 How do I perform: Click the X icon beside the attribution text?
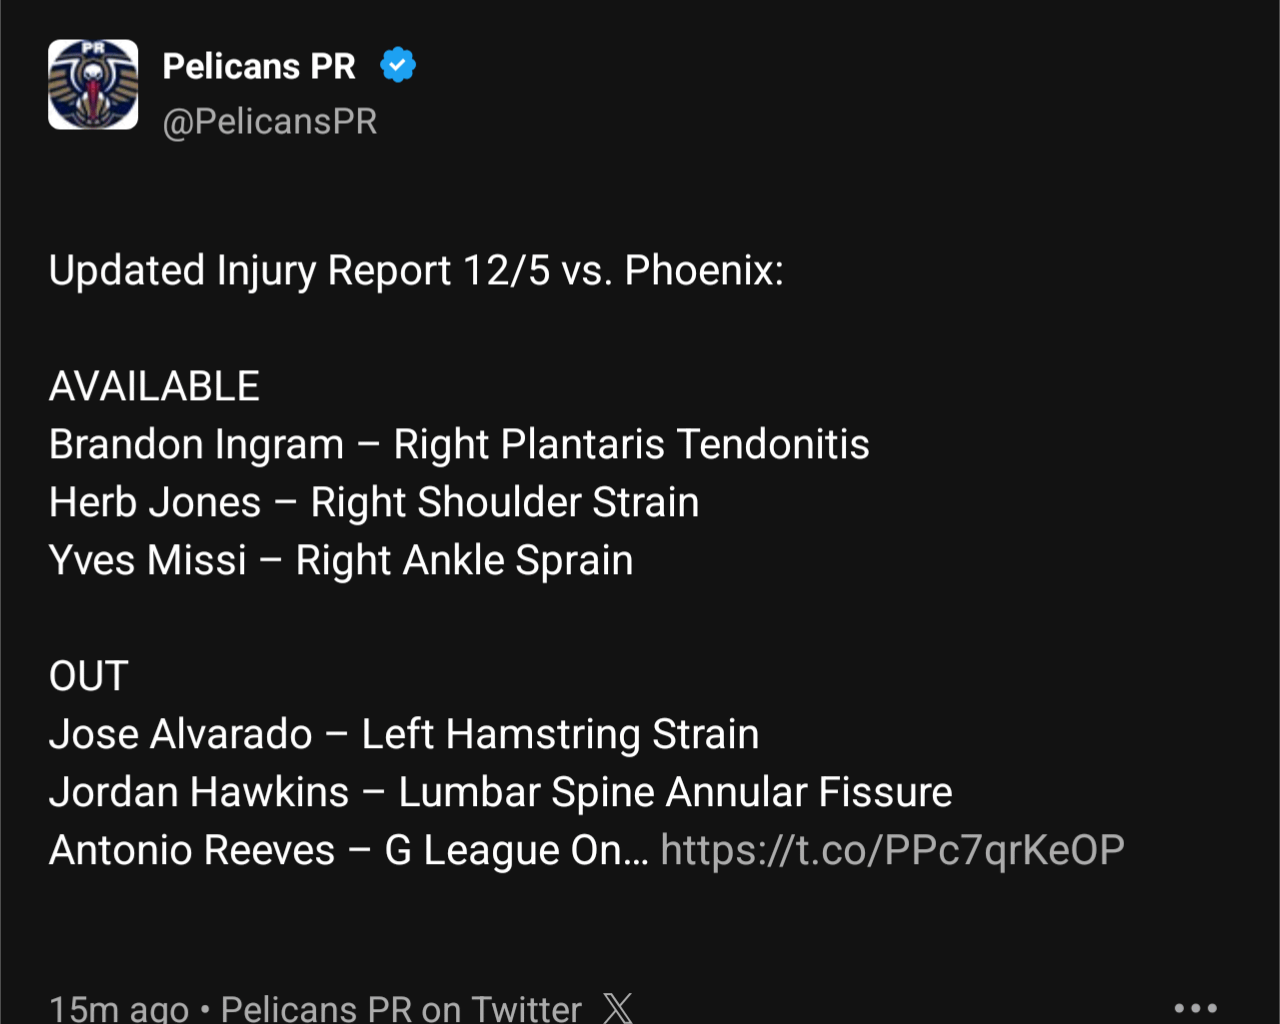pyautogui.click(x=617, y=1010)
